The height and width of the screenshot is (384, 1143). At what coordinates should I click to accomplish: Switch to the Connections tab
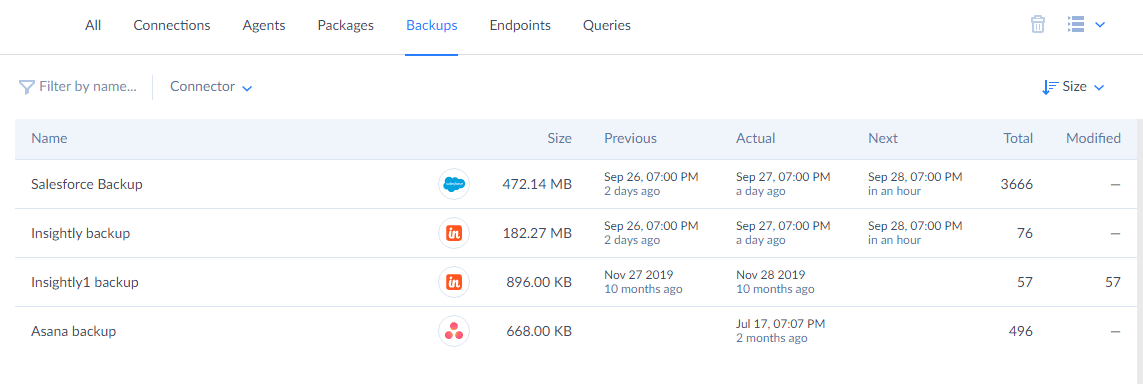(172, 26)
